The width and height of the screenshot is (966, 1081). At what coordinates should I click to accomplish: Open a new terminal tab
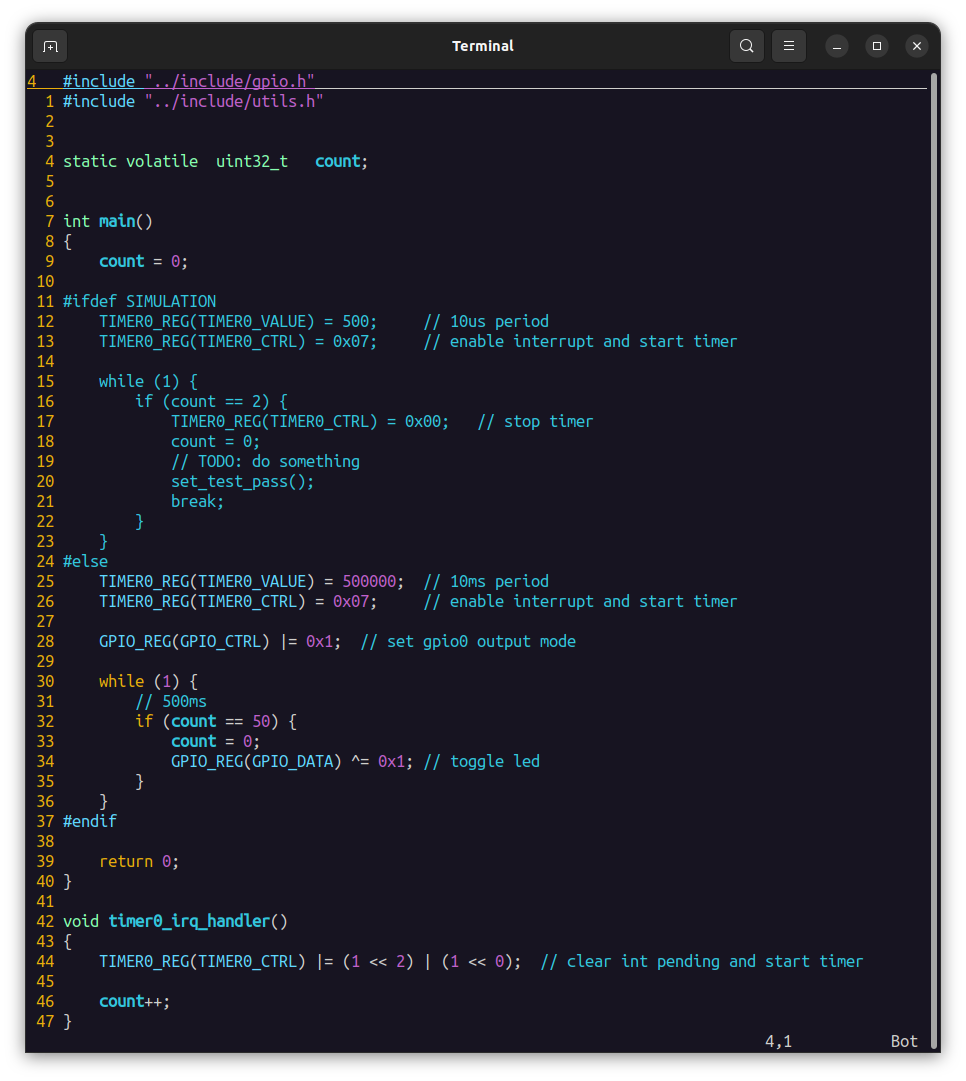[50, 46]
